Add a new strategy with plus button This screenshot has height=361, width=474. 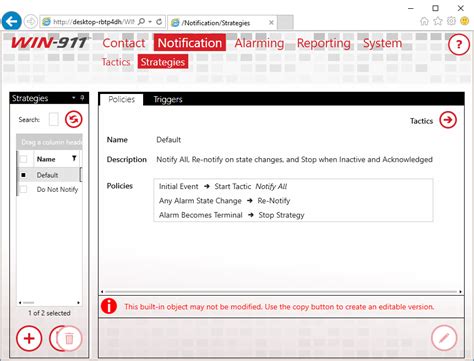(29, 339)
